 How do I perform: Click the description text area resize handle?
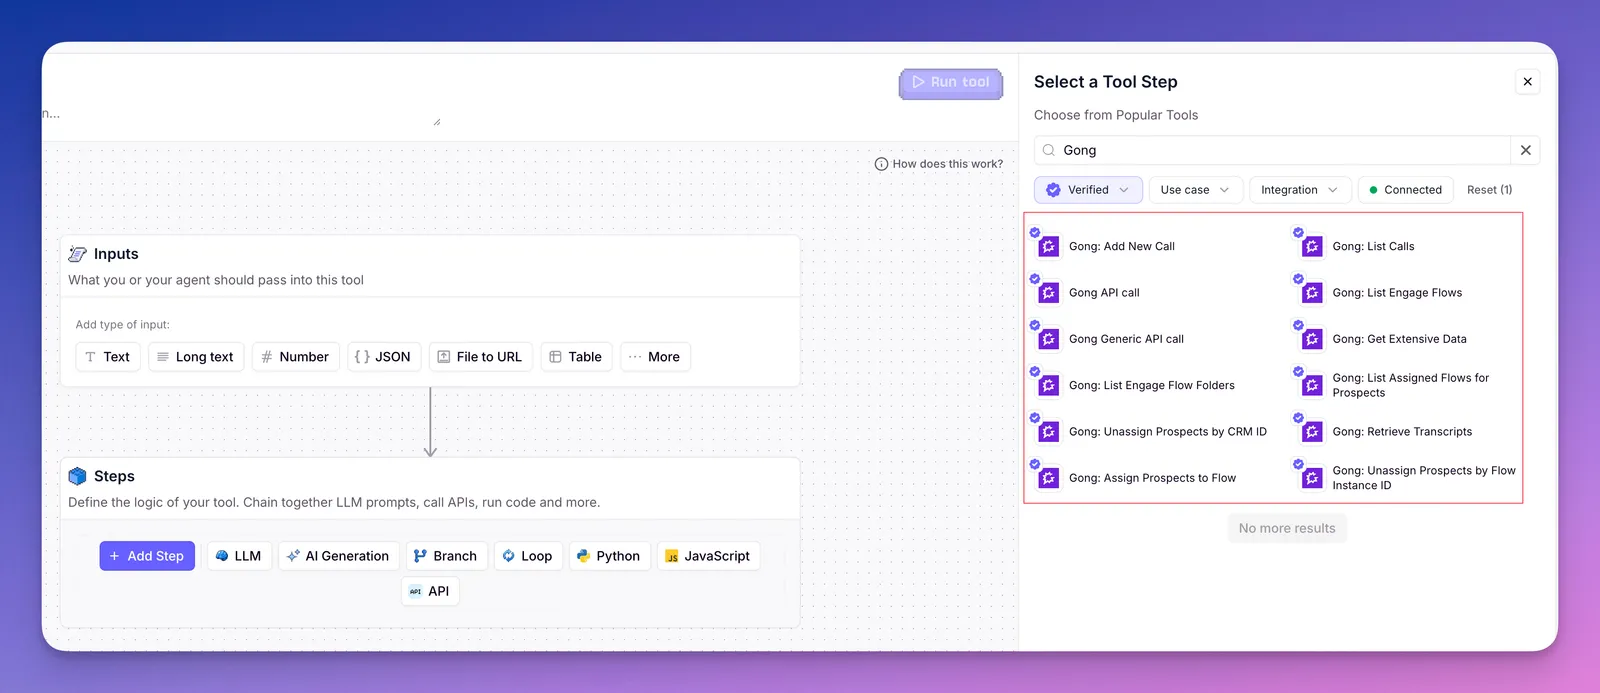(x=437, y=122)
